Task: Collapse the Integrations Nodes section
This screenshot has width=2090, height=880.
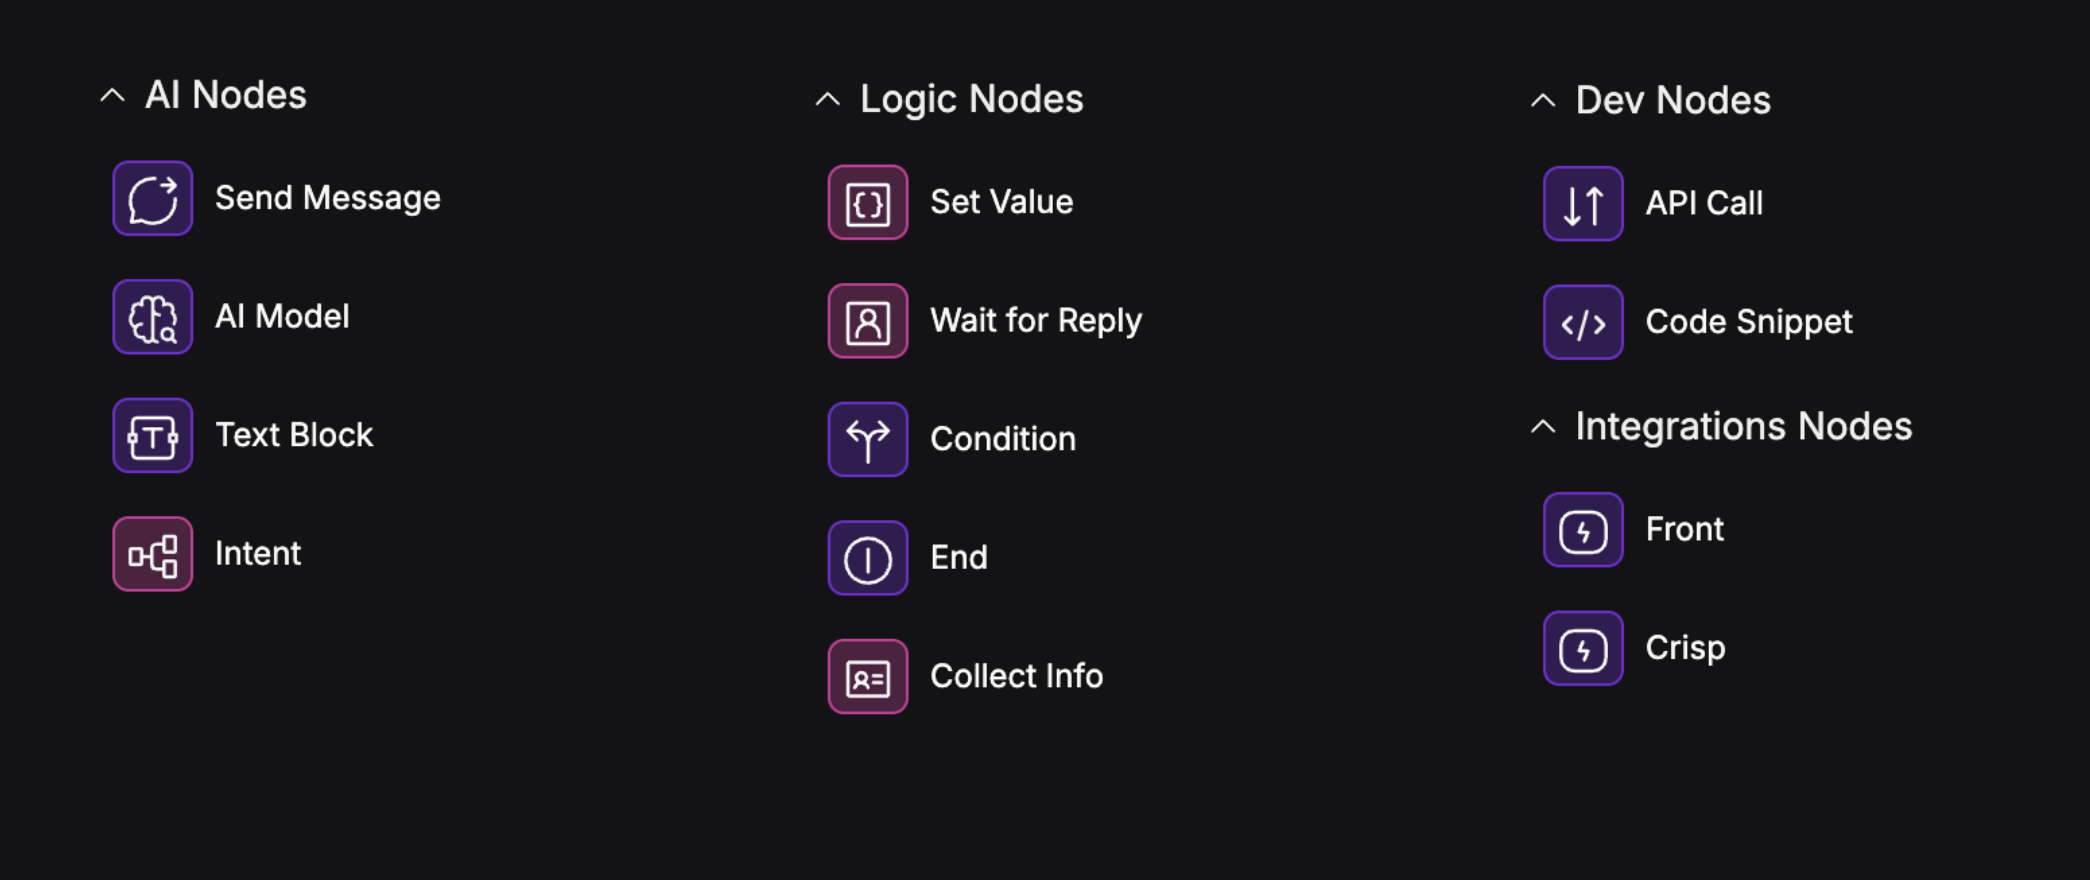Action: (1541, 425)
